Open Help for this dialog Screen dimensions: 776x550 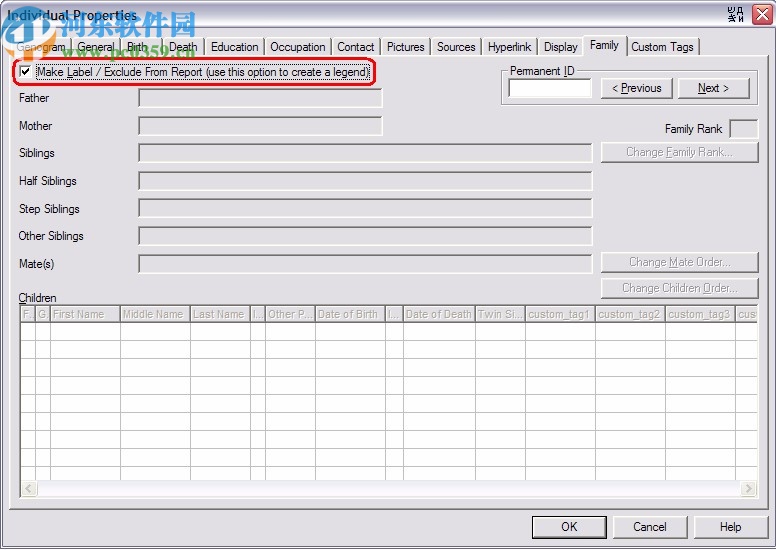pos(730,527)
